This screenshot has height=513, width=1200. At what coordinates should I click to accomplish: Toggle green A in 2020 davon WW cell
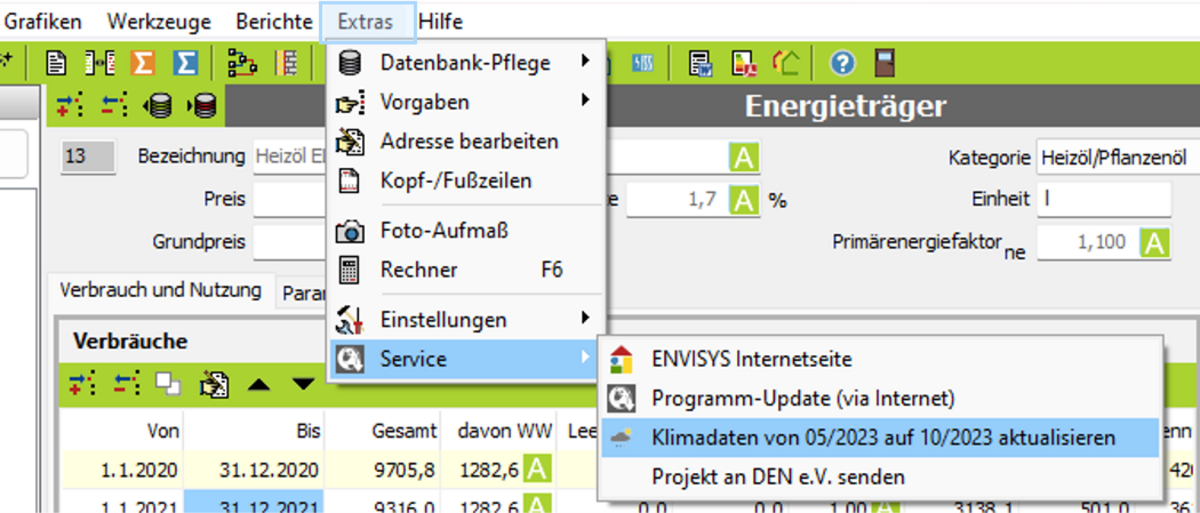tap(536, 469)
